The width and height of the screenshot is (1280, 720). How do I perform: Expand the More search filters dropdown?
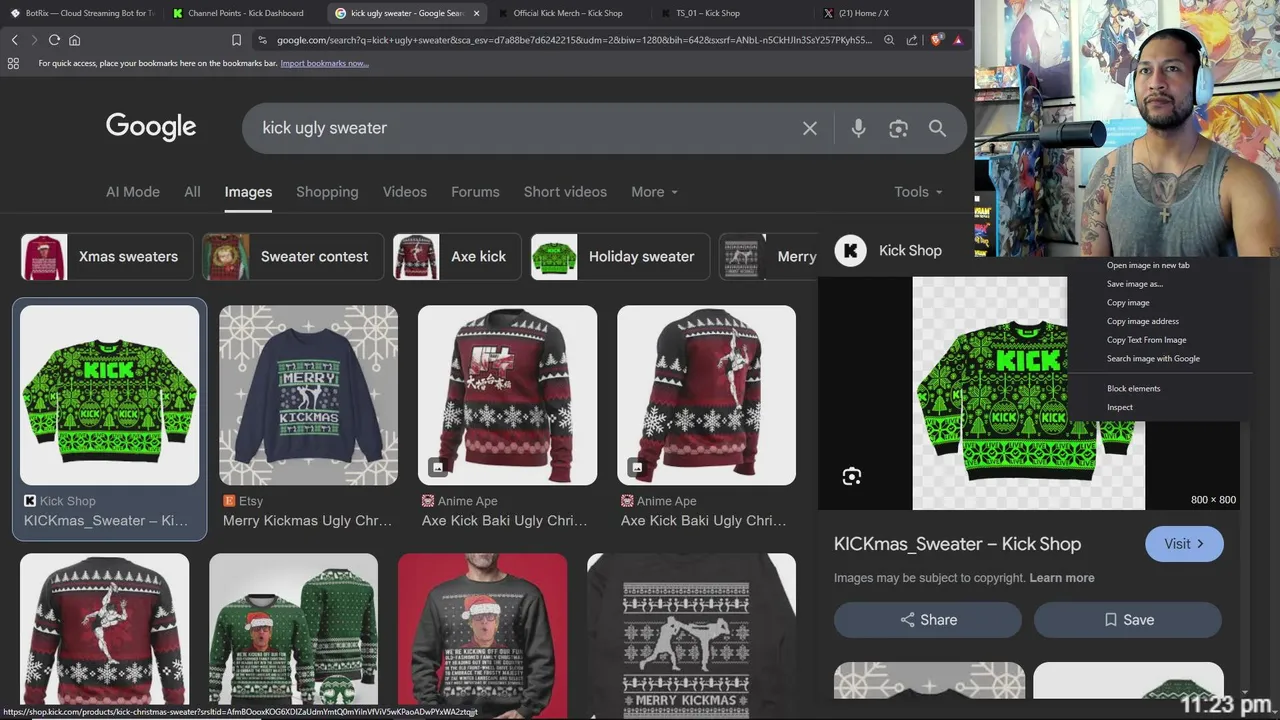coord(654,192)
